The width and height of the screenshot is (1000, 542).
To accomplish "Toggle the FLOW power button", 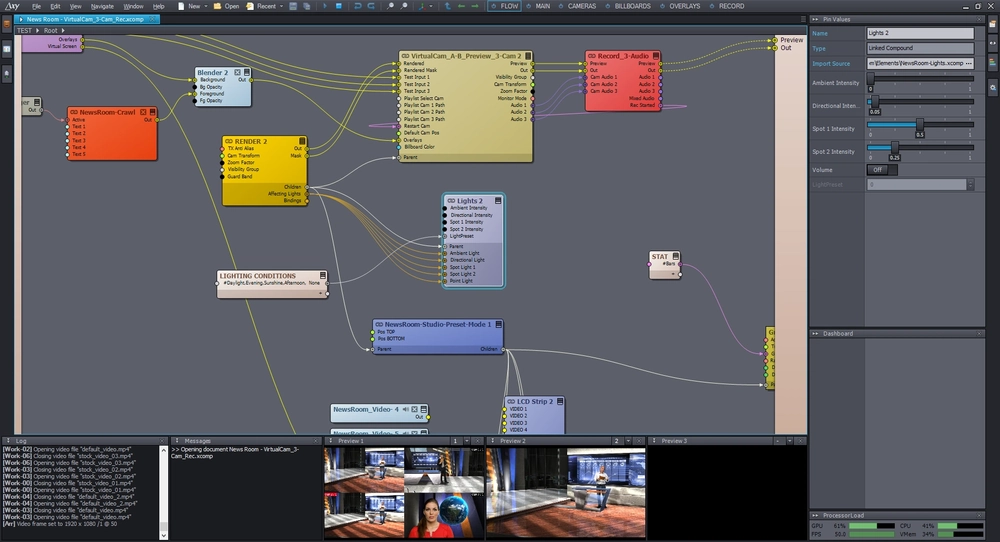I will [x=494, y=6].
